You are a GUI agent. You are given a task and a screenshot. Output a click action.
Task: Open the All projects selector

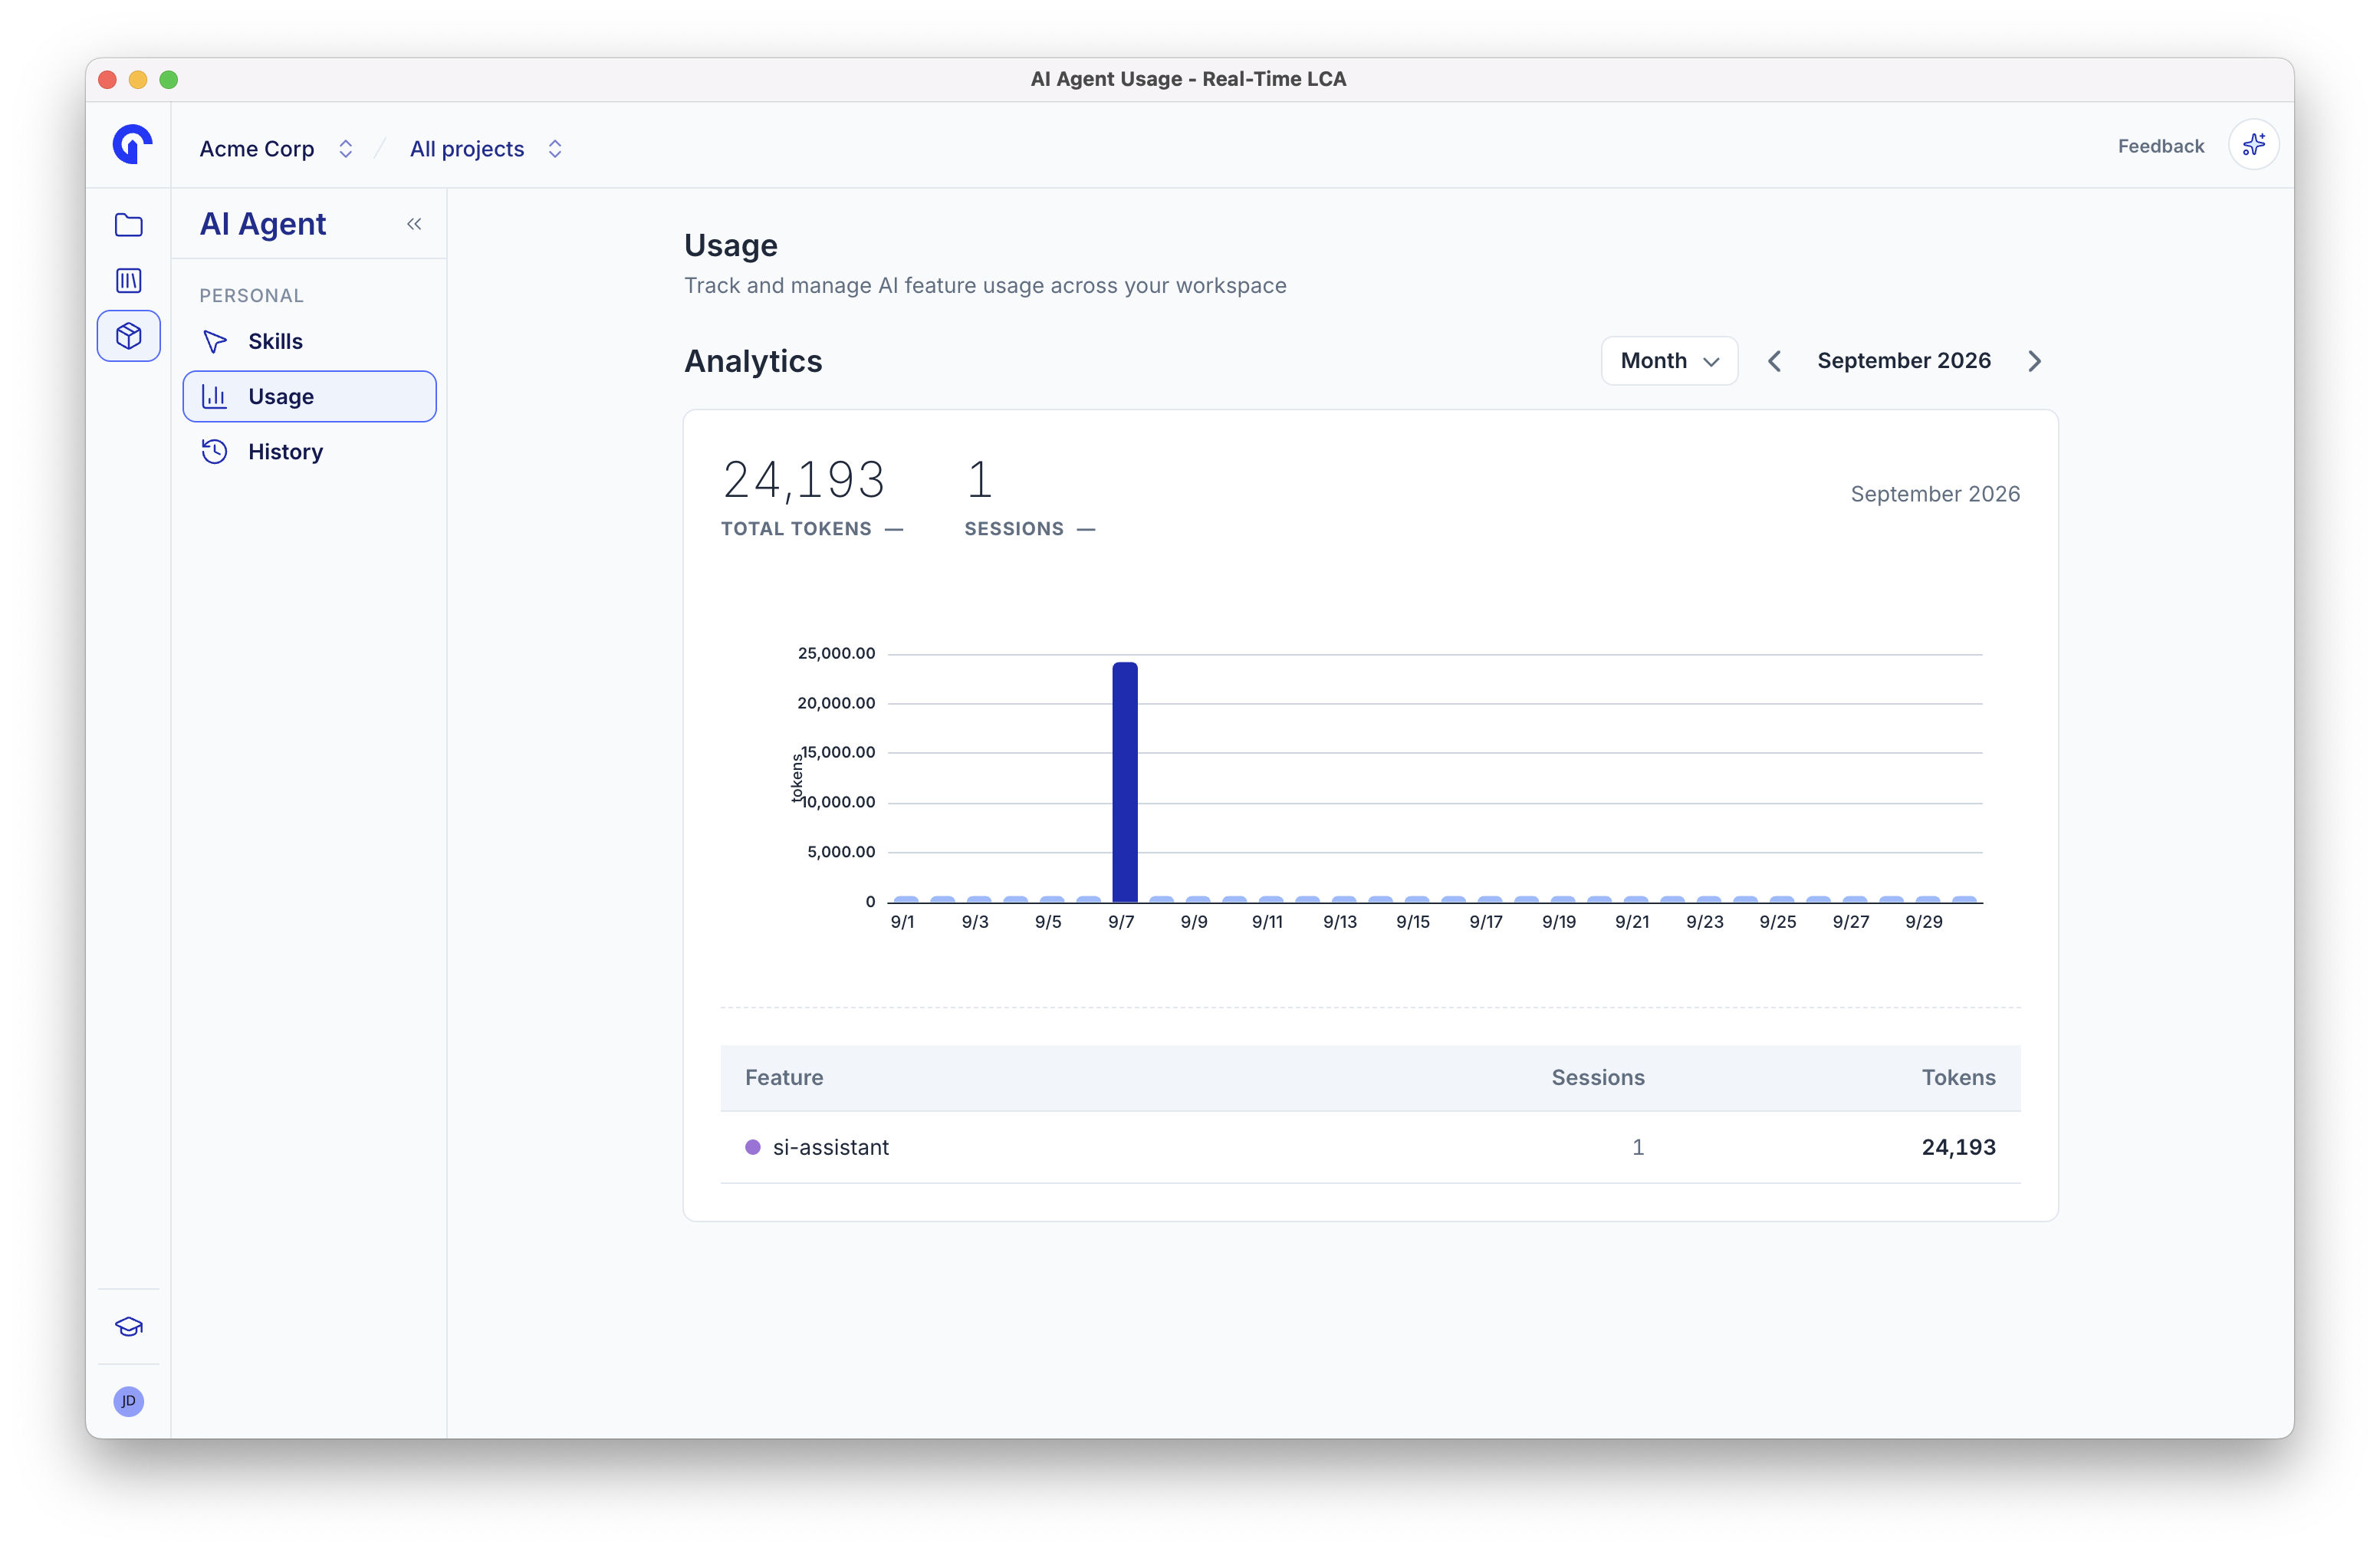tap(486, 149)
